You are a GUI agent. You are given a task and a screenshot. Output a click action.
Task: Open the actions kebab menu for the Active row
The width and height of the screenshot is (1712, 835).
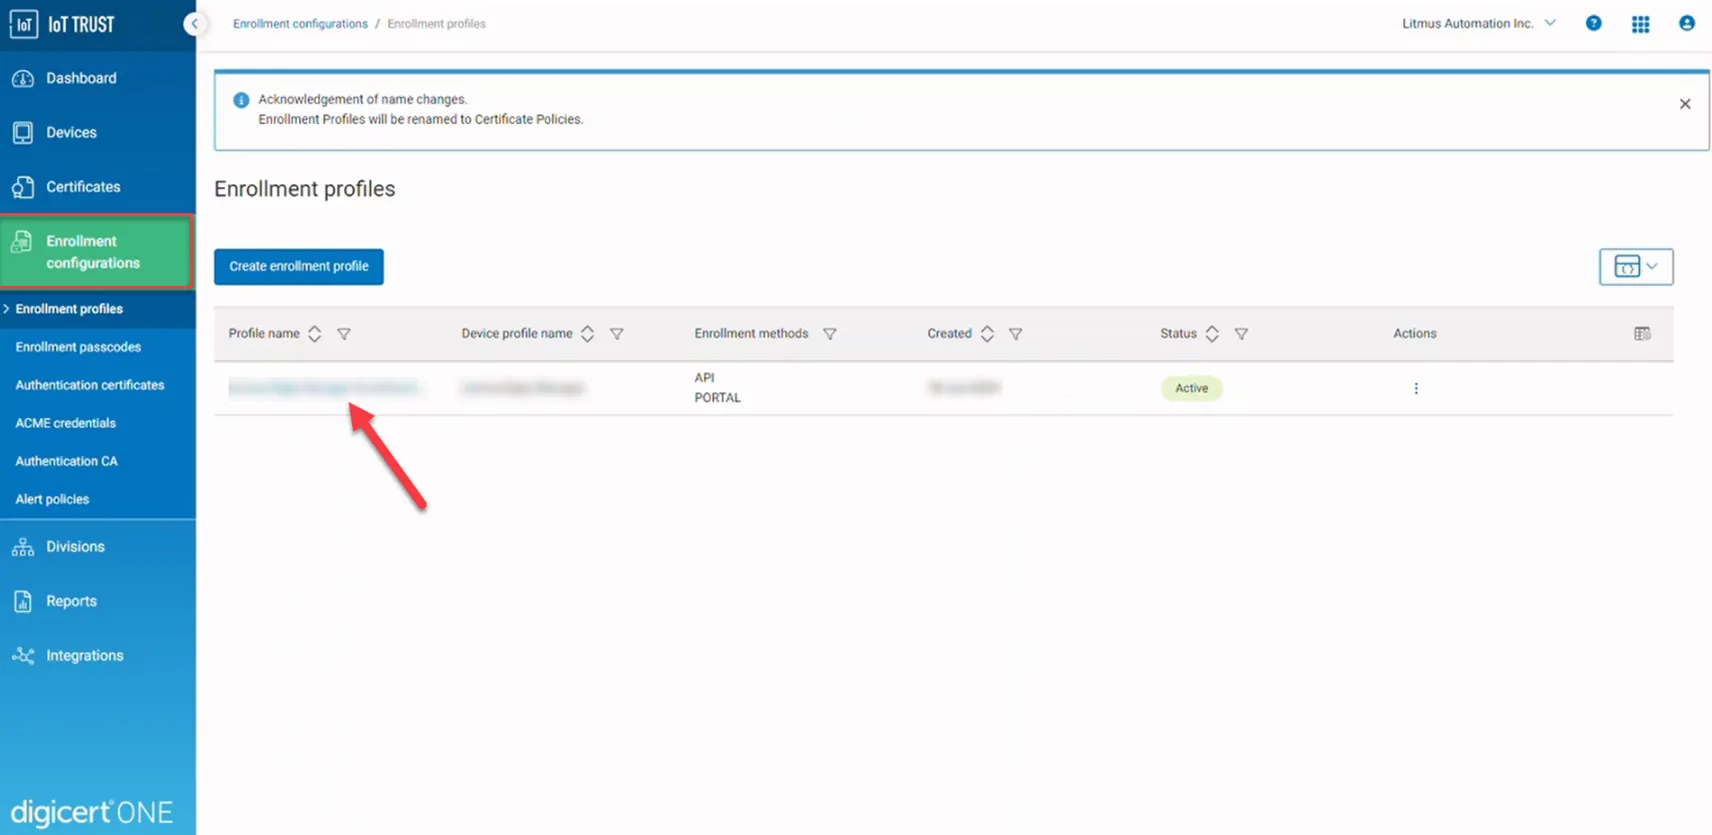coord(1416,388)
